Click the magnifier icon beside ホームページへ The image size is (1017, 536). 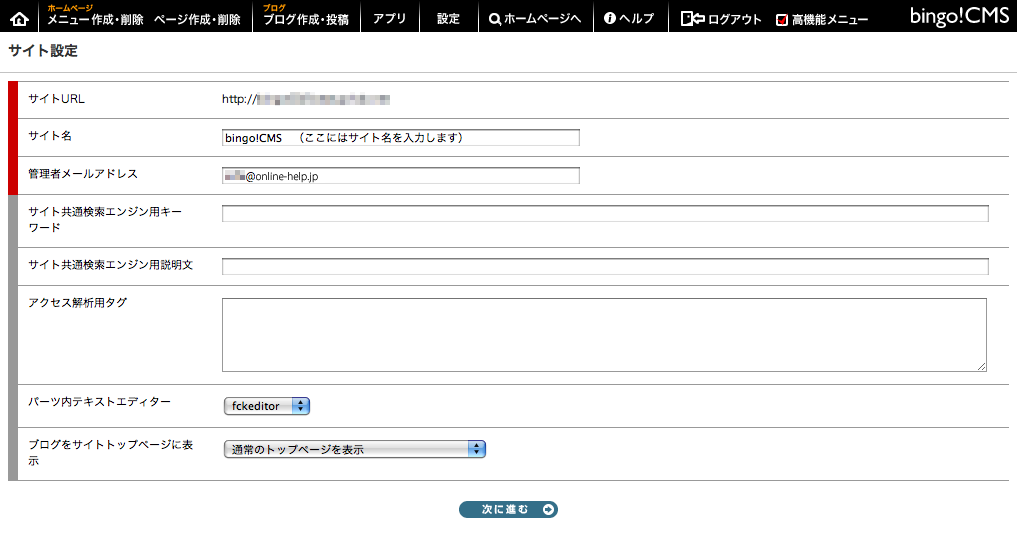coord(495,19)
